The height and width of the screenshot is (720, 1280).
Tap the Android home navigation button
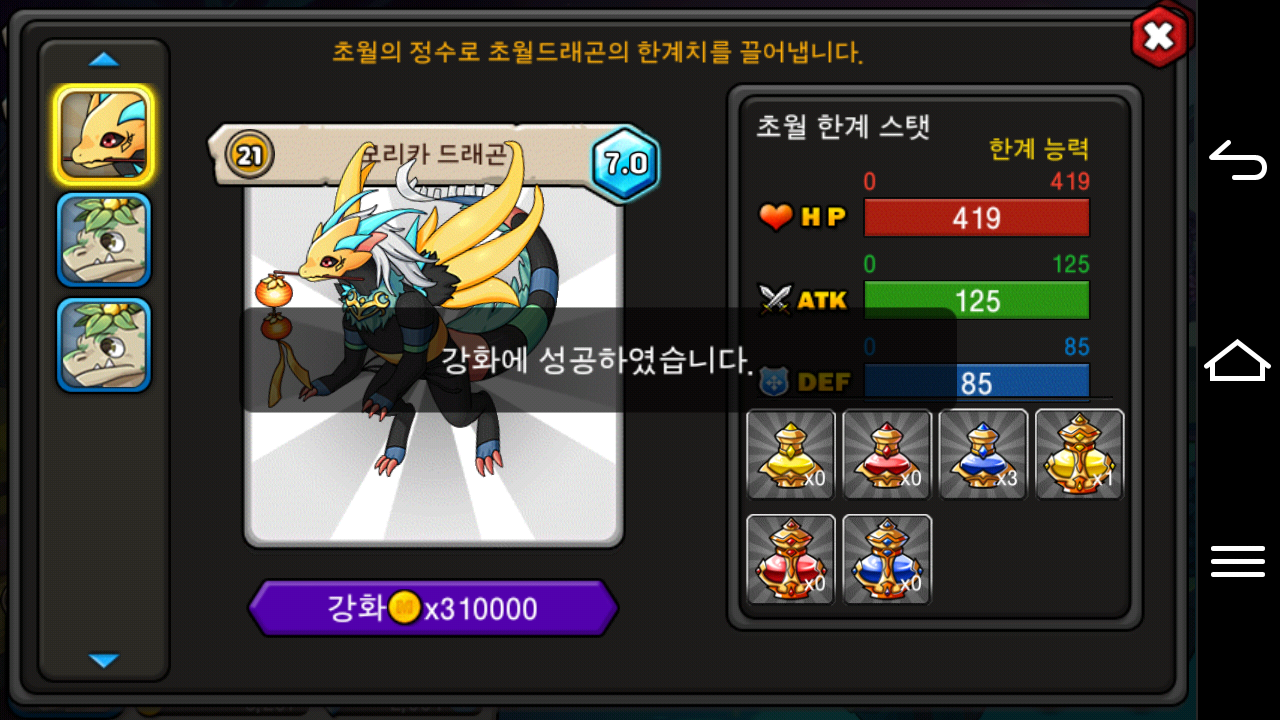click(x=1238, y=360)
